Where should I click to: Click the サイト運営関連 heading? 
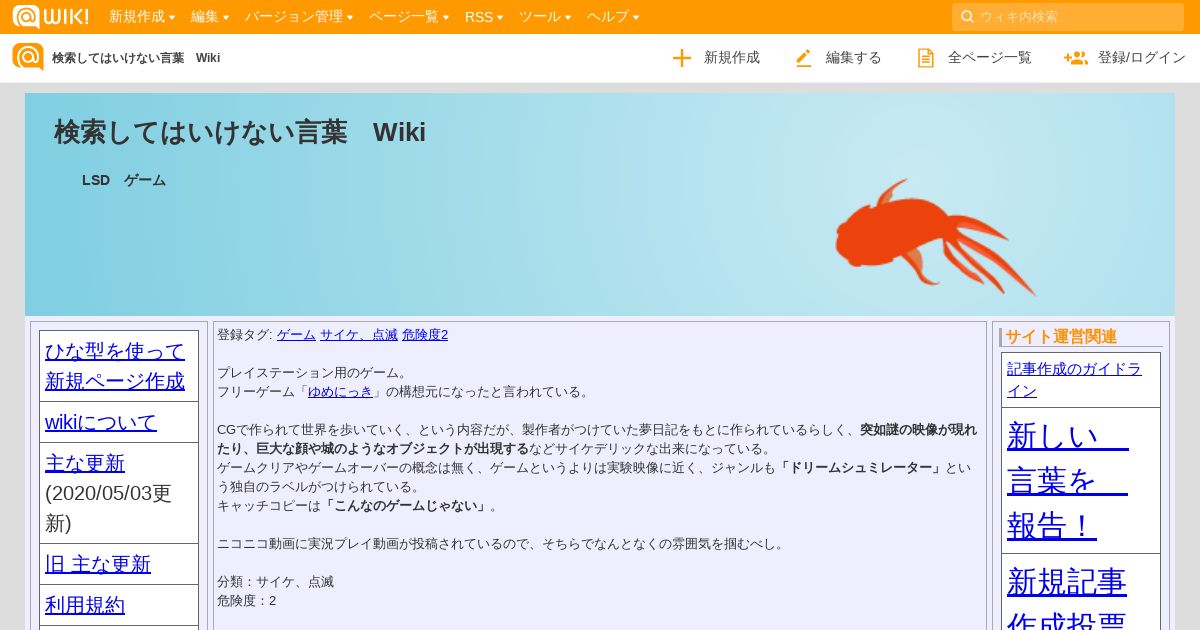(x=1061, y=337)
